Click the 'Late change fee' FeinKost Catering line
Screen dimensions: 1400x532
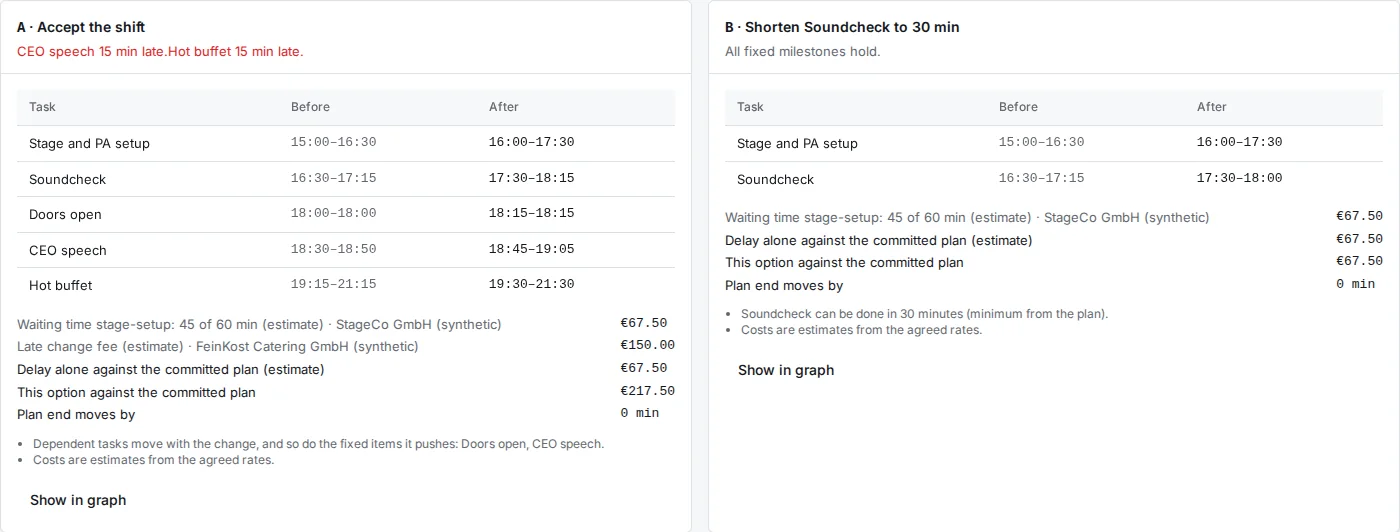coord(218,347)
